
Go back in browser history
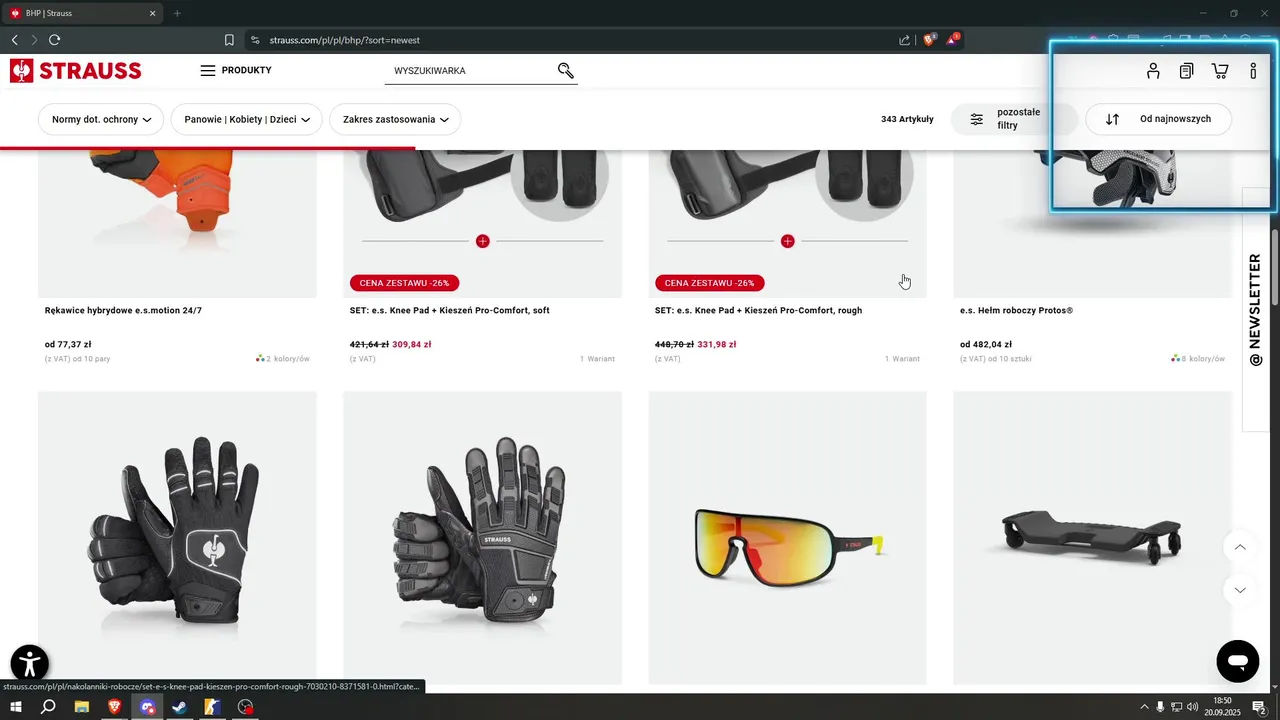coord(14,40)
